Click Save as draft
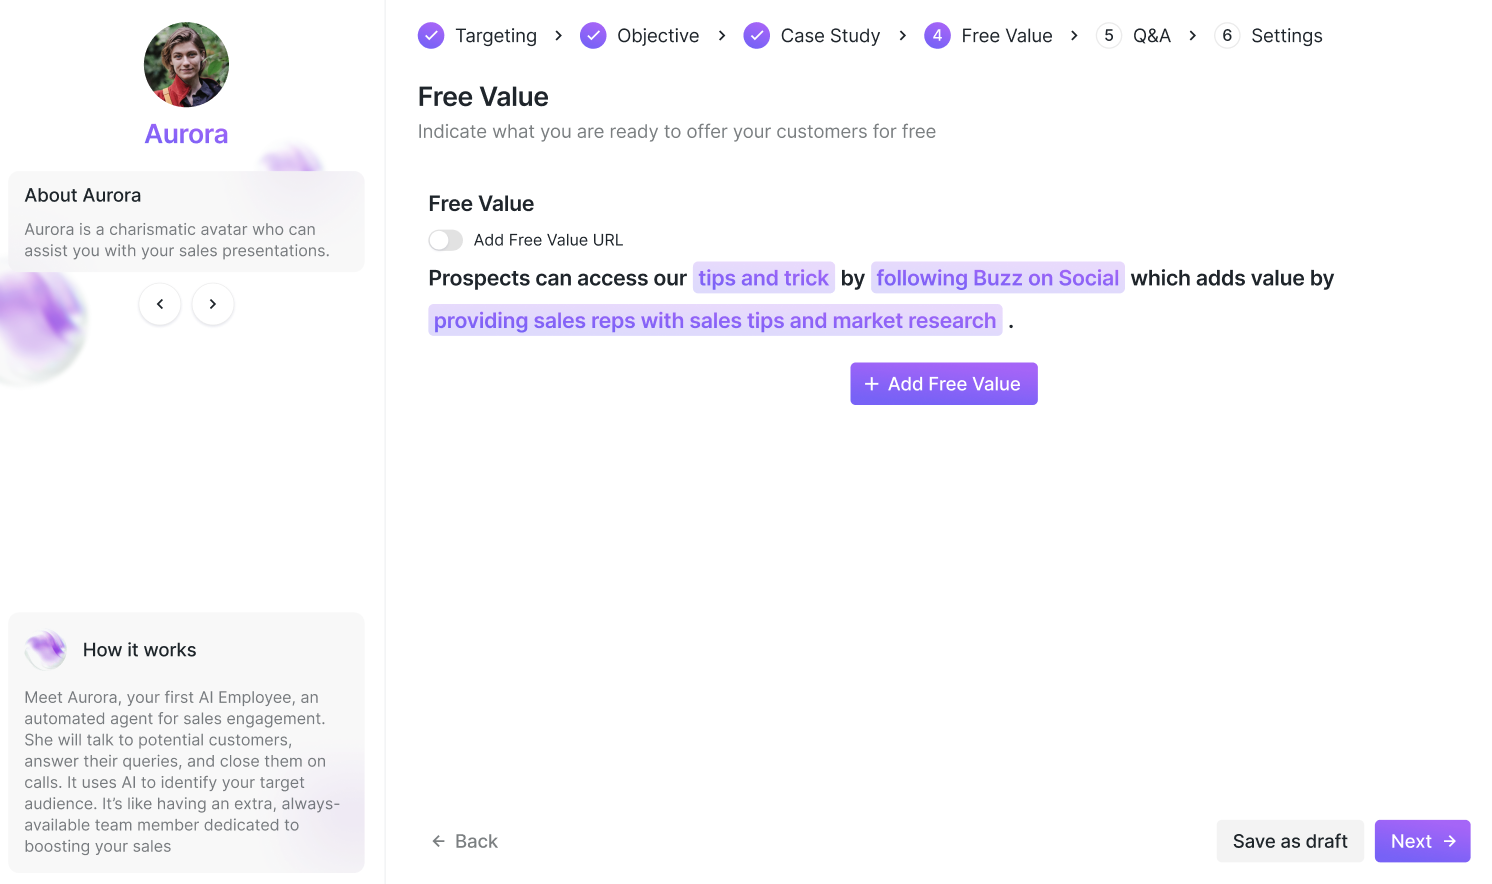This screenshot has width=1492, height=884. 1290,841
